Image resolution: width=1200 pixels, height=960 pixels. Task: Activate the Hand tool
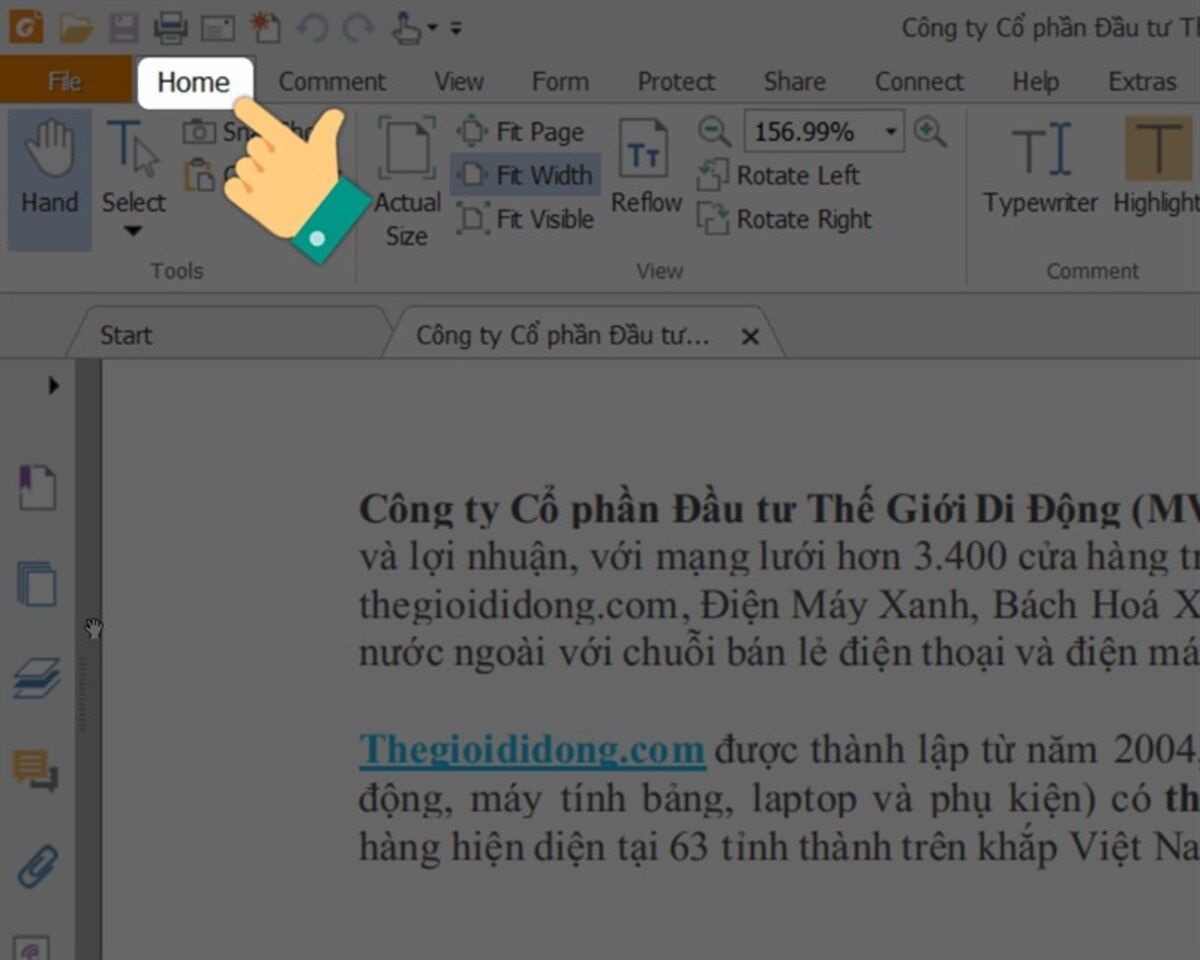click(50, 180)
